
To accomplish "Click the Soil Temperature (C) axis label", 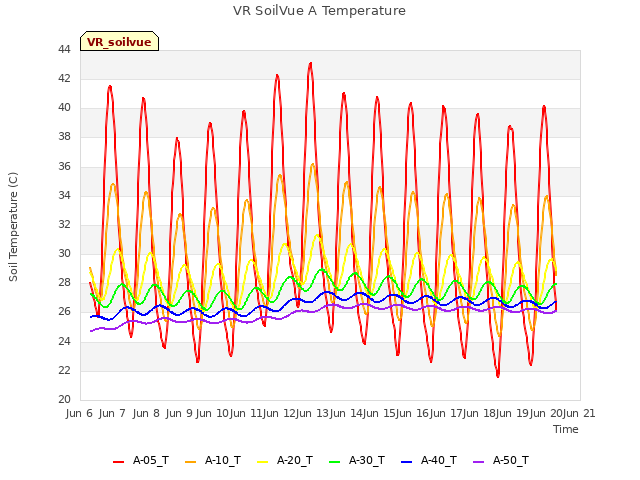I will tap(13, 227).
